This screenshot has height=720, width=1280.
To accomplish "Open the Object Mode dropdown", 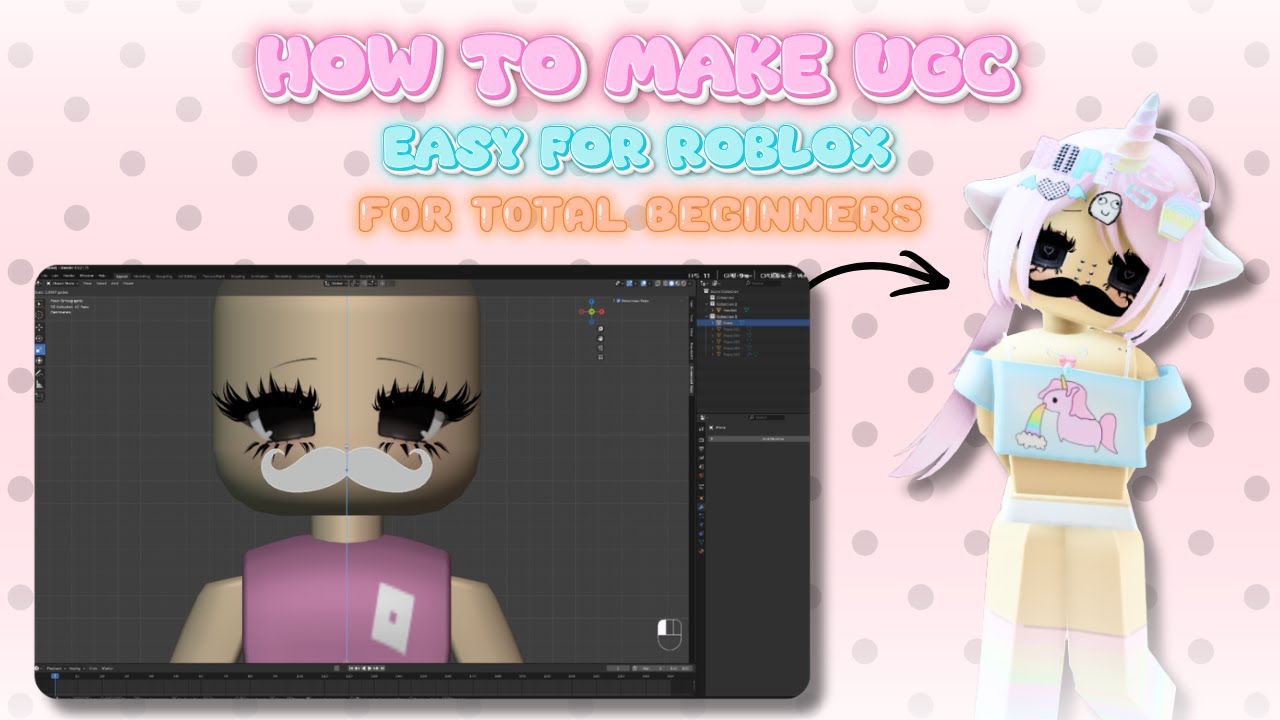I will [x=62, y=284].
